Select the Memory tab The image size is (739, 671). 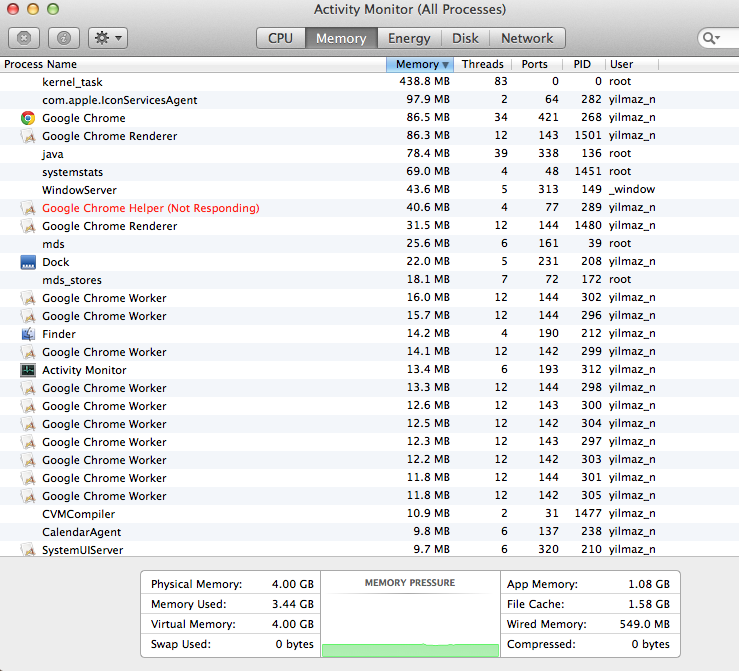[x=341, y=38]
